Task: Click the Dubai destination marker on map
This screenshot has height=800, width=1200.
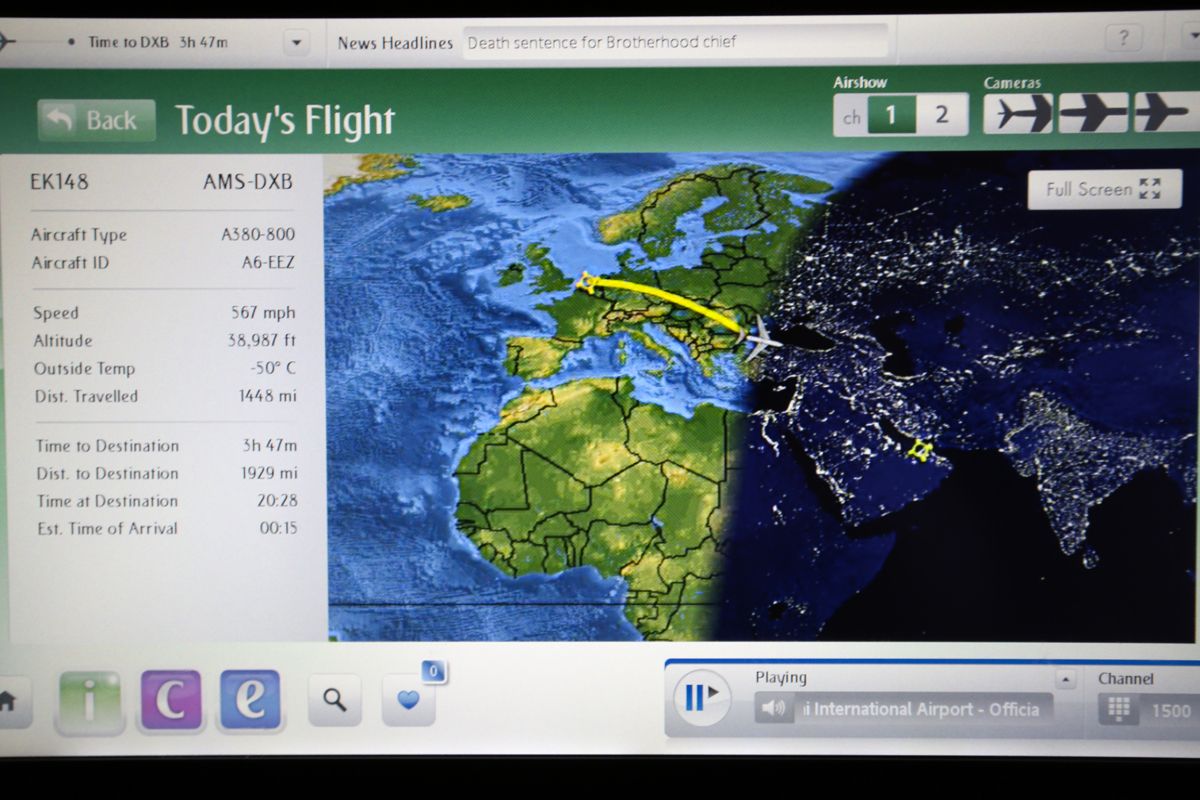Action: [920, 449]
